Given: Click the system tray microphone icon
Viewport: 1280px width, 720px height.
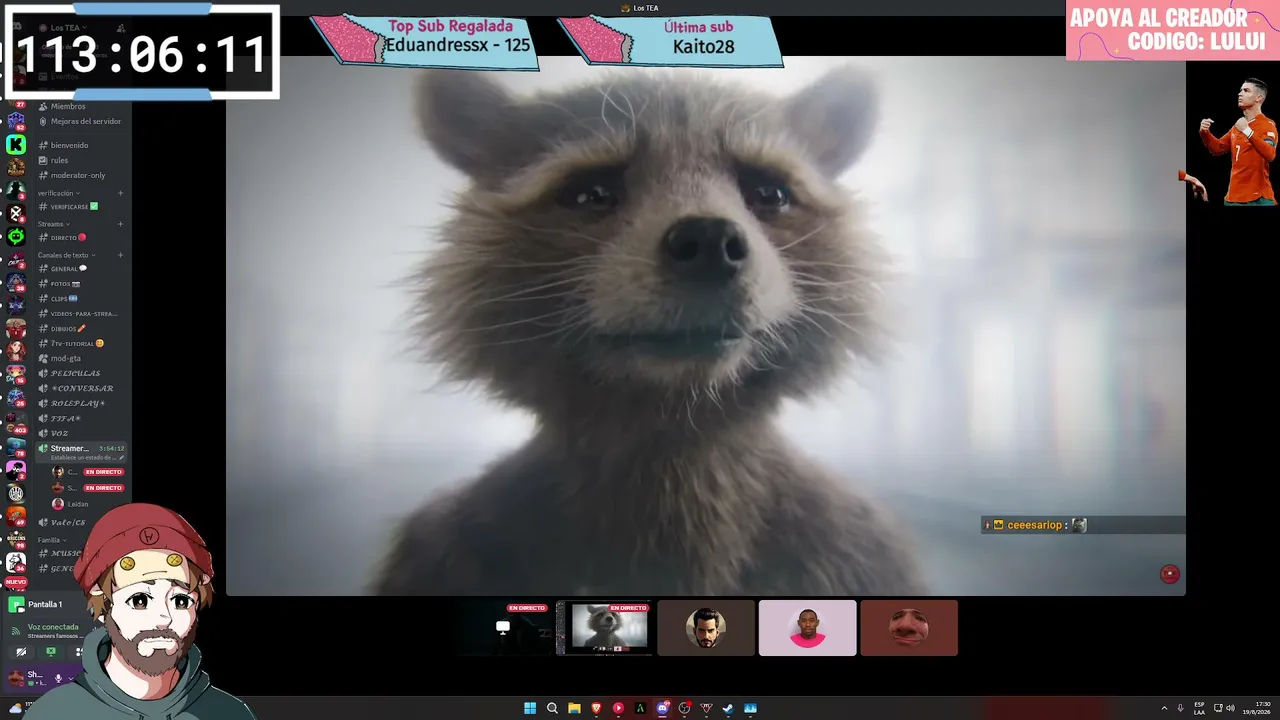Looking at the screenshot, I should click(x=1181, y=708).
